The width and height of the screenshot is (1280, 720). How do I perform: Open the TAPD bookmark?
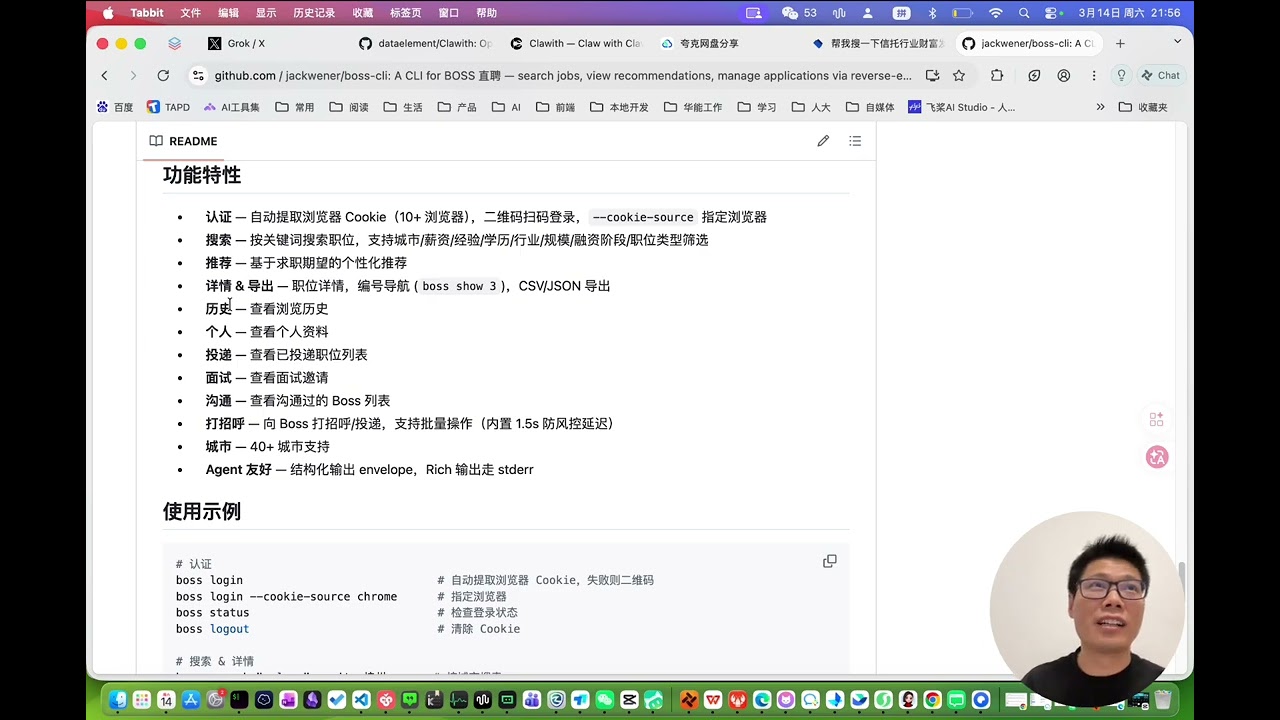(x=168, y=107)
